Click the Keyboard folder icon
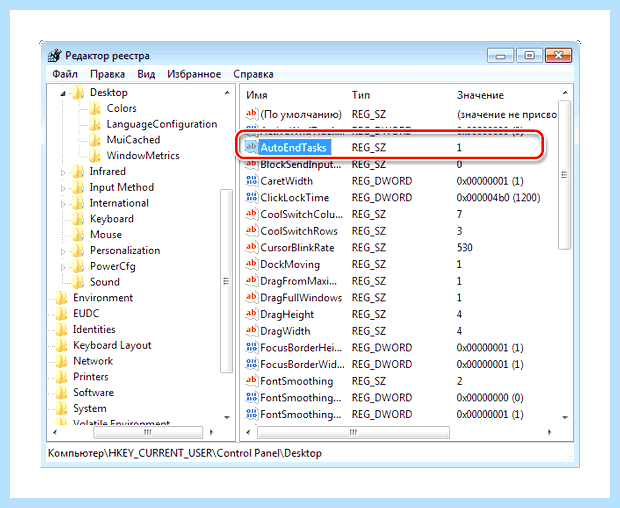Image resolution: width=620 pixels, height=508 pixels. click(78, 219)
